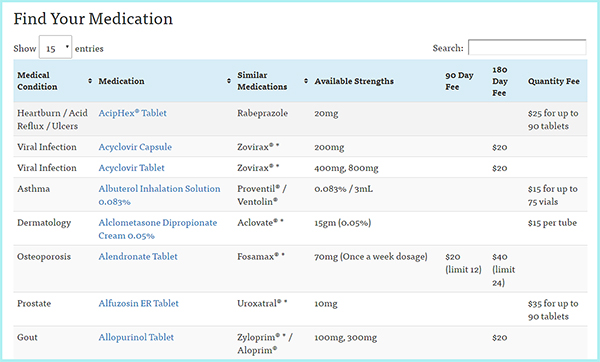This screenshot has height=362, width=600.
Task: Click the $40 (limit 24) fee cell
Action: (504, 269)
